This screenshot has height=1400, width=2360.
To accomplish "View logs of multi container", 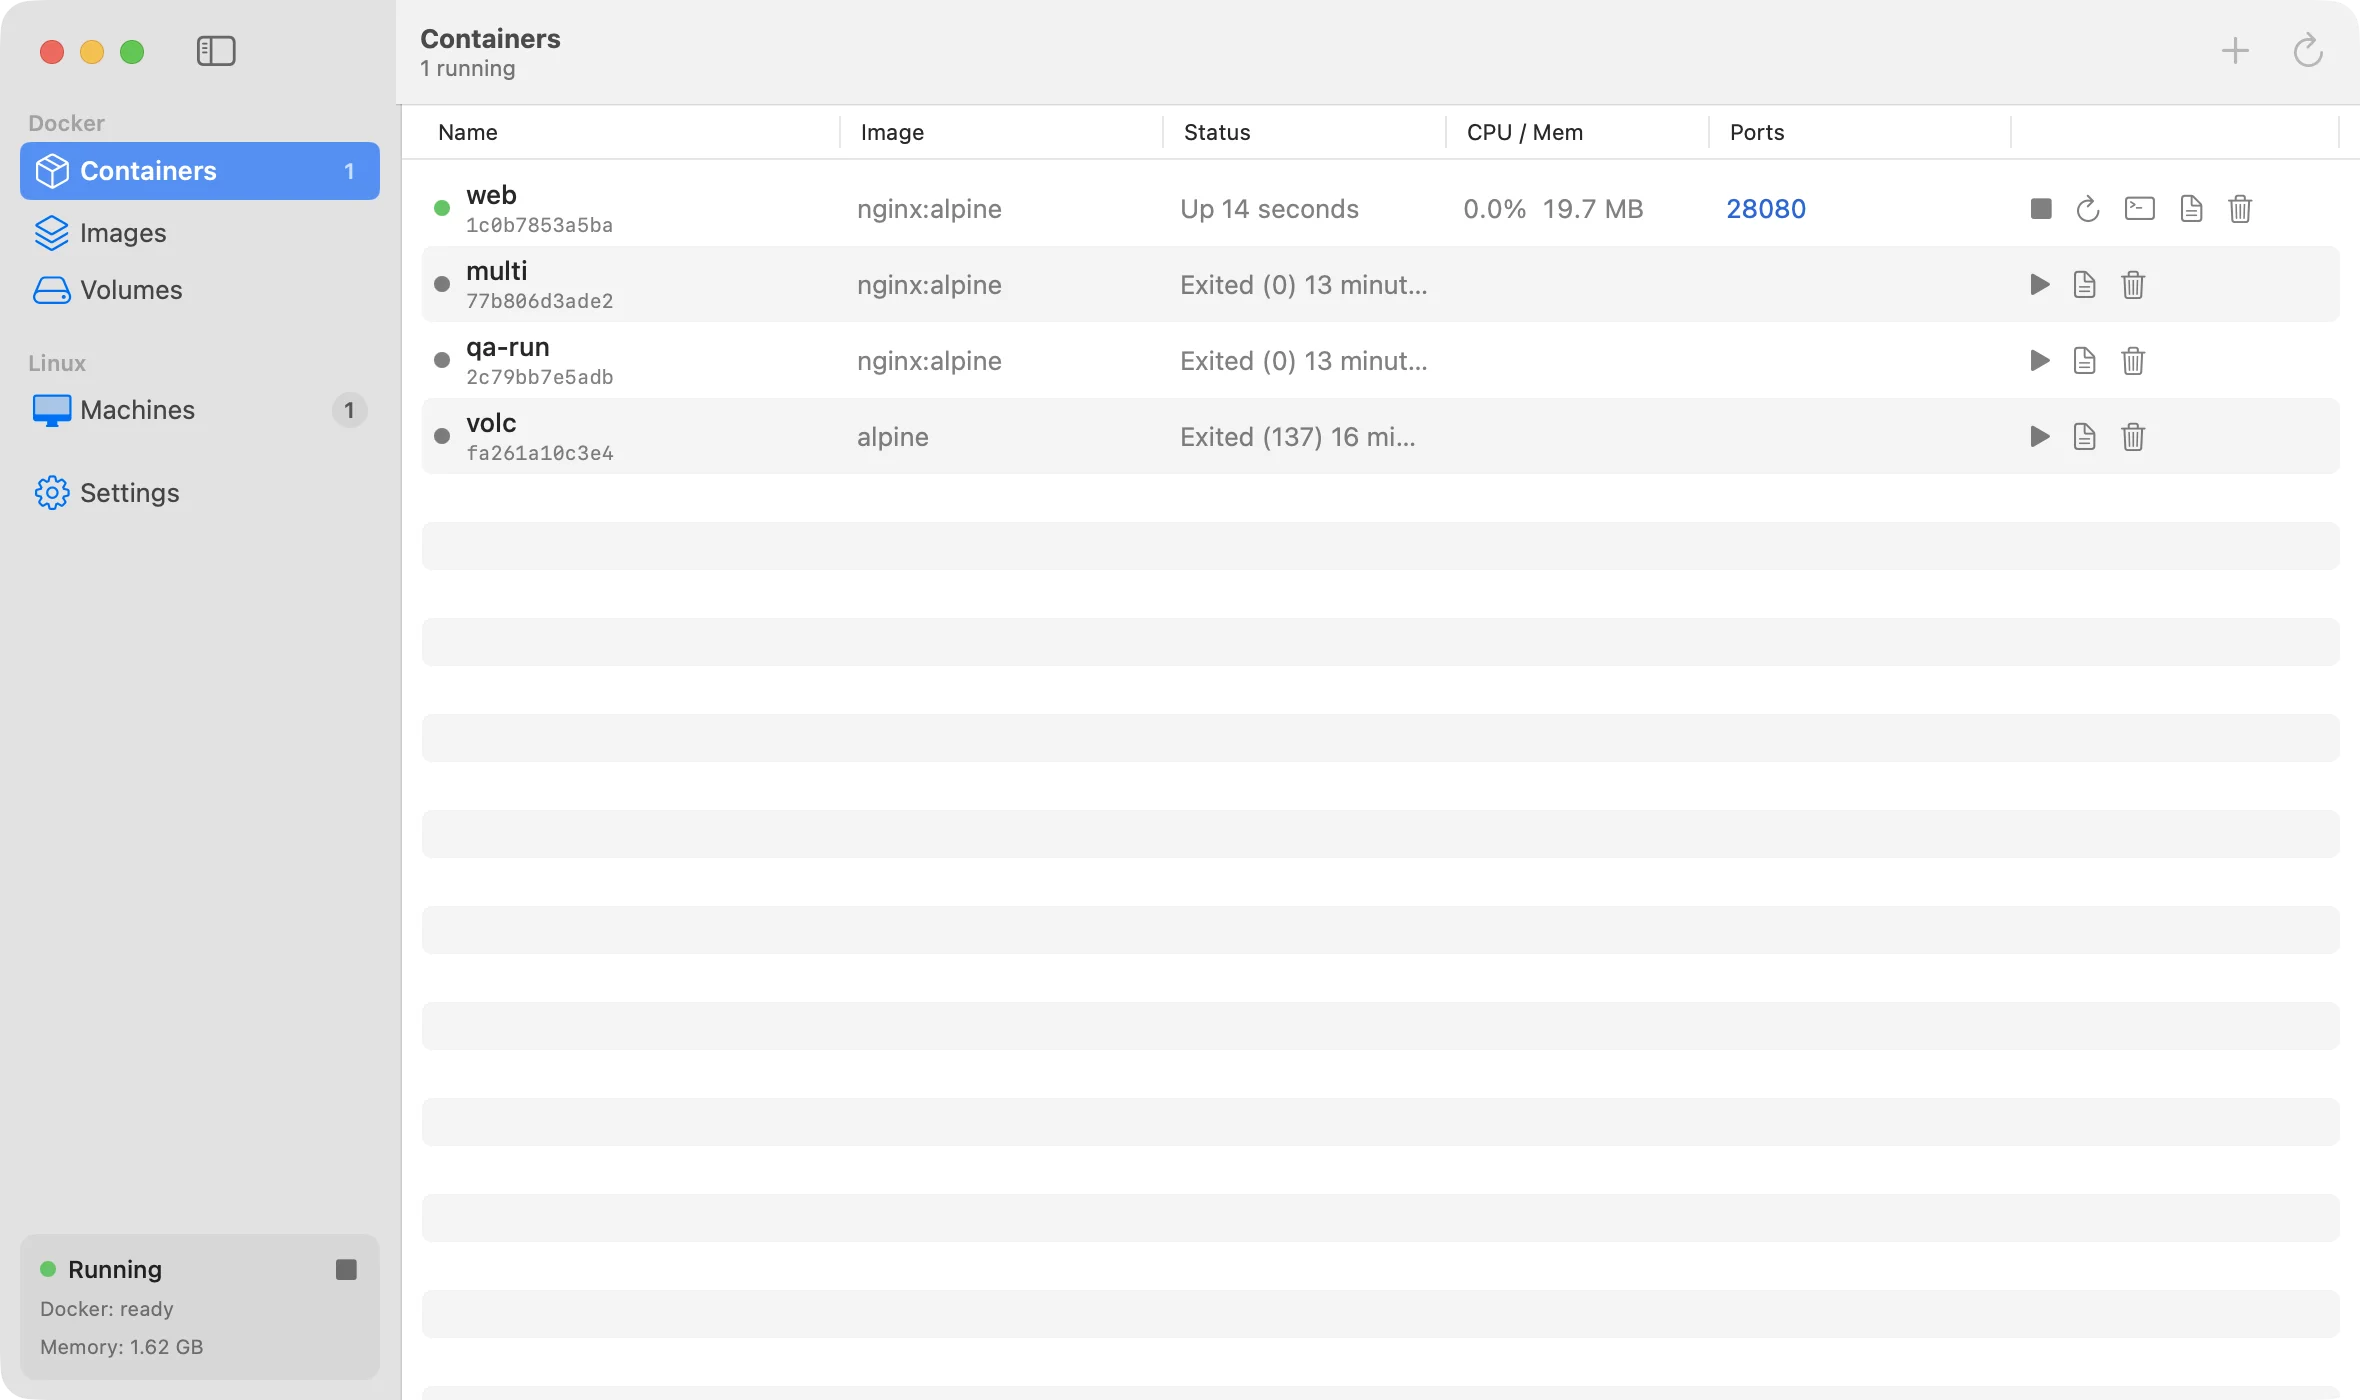I will pyautogui.click(x=2084, y=285).
